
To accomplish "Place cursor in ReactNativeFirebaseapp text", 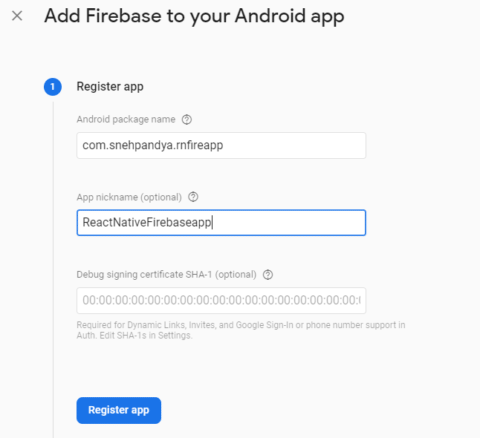I will (147, 222).
